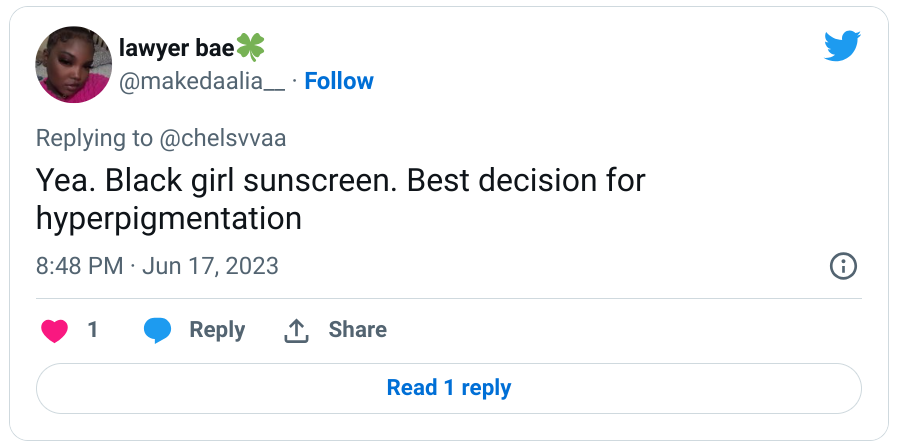Viewport: 899px width, 447px height.
Task: Open the lawyer bae profile picture
Action: 73,65
